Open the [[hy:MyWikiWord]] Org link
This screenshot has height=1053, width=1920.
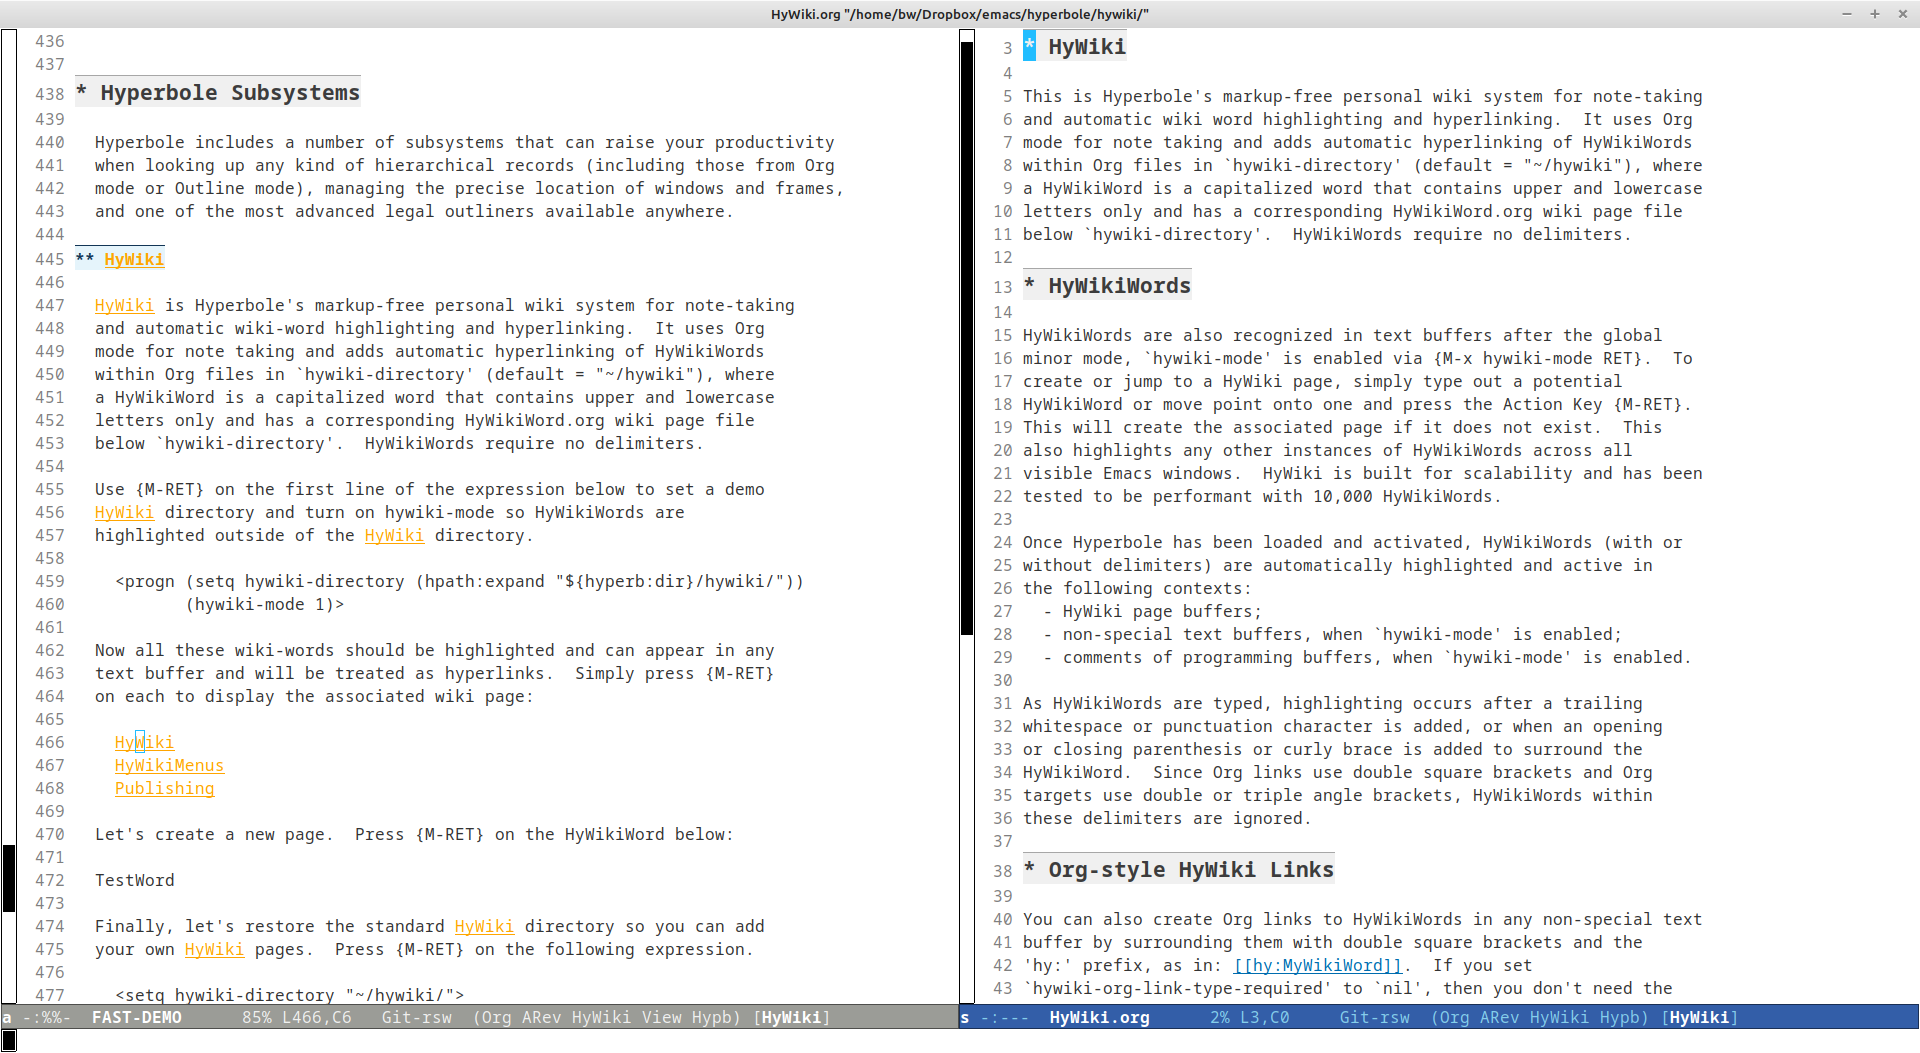click(x=1317, y=966)
